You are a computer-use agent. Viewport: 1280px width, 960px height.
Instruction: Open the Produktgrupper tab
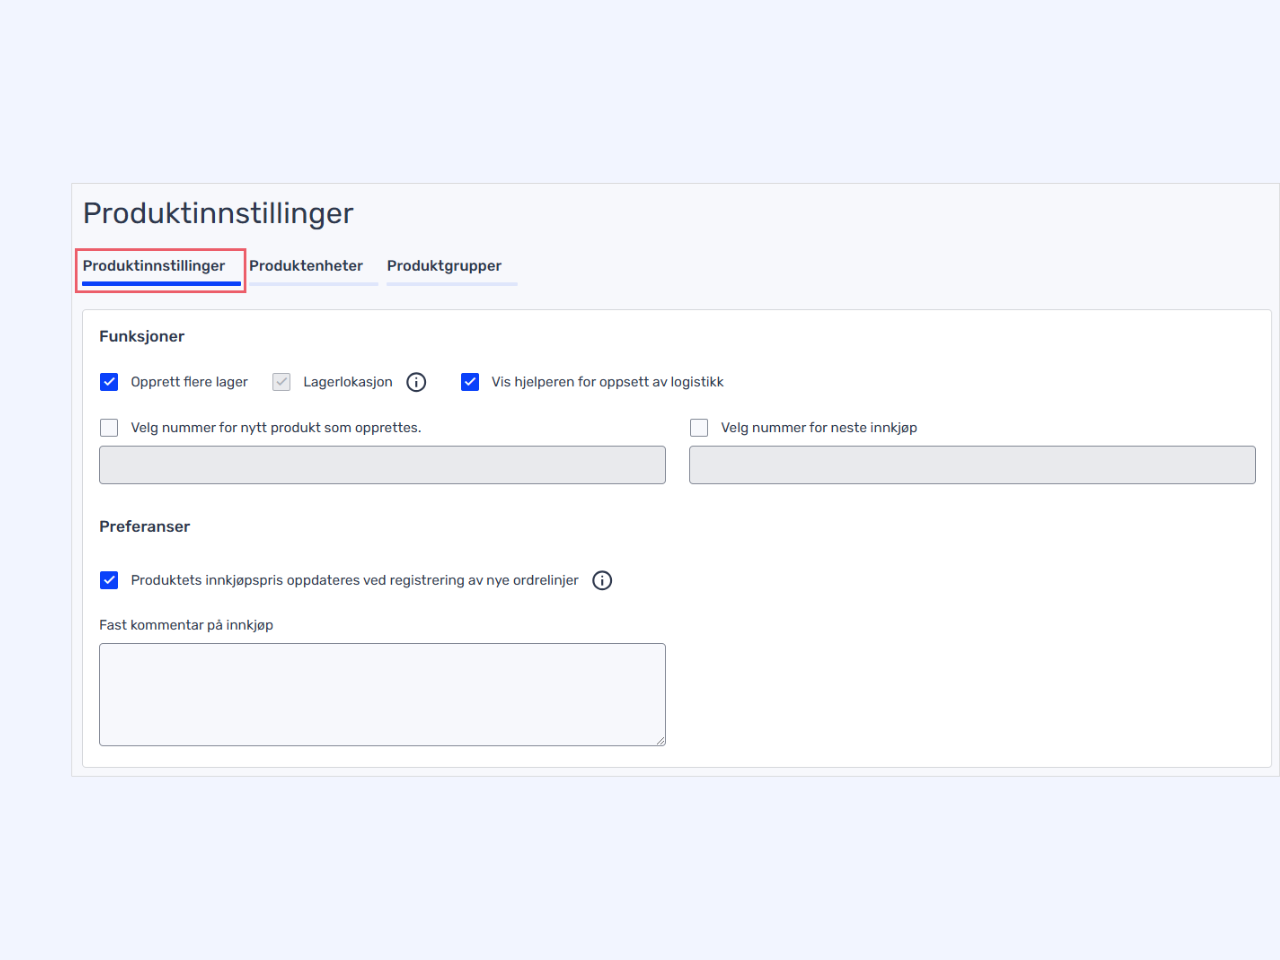coord(451,267)
